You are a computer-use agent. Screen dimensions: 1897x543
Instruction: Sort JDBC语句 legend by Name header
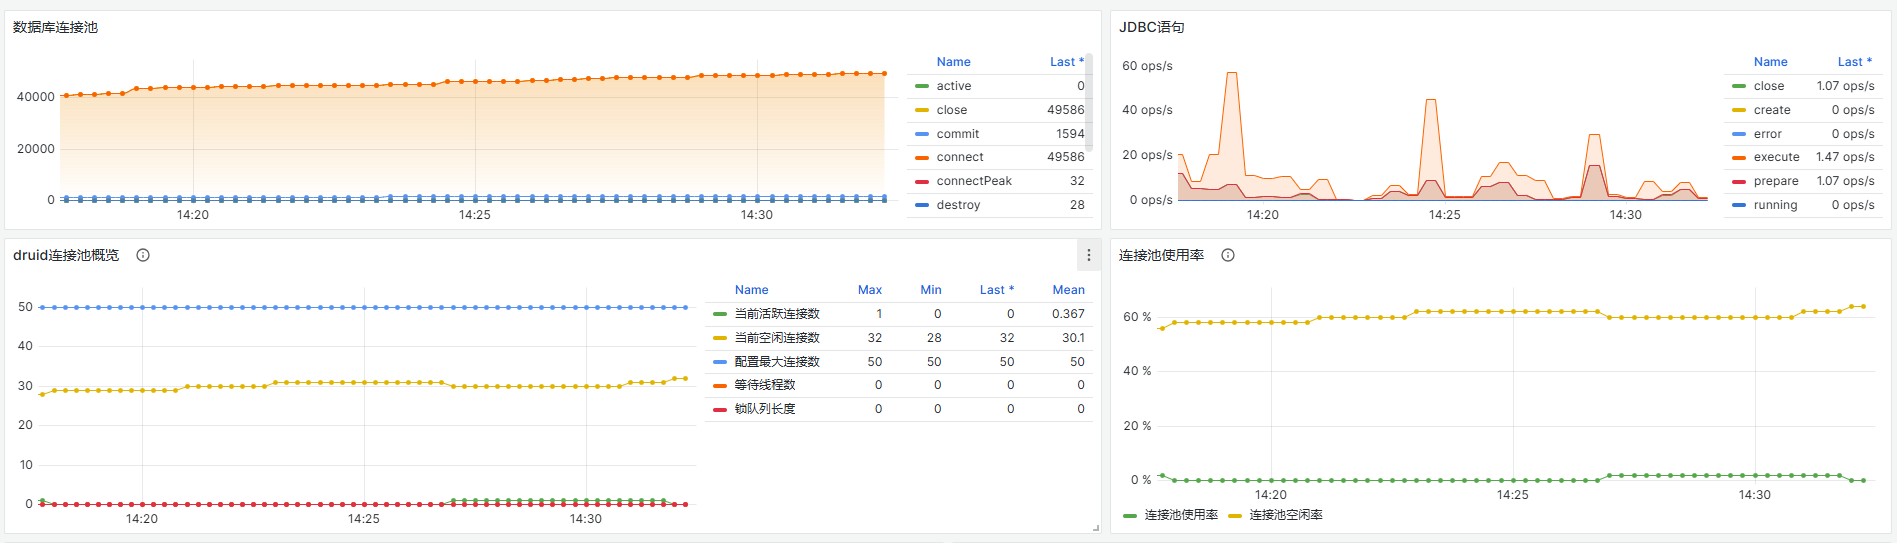[x=1770, y=62]
